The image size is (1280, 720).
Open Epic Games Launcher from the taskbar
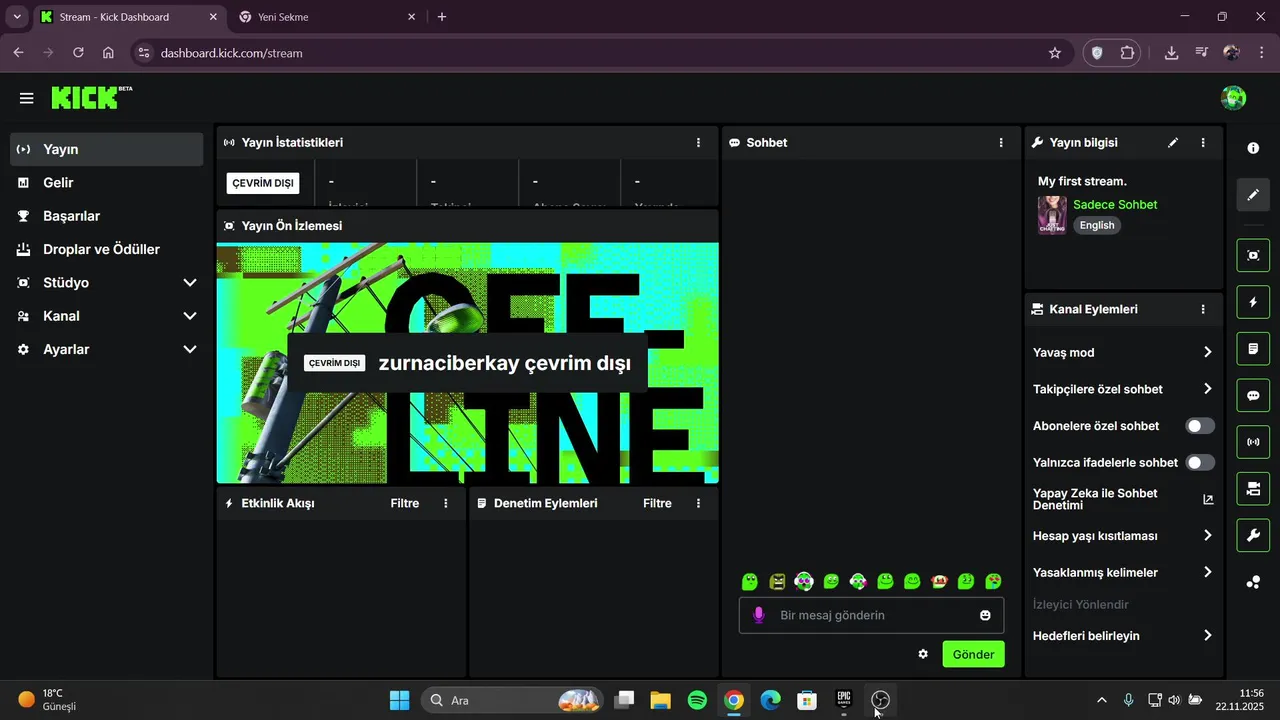click(844, 700)
